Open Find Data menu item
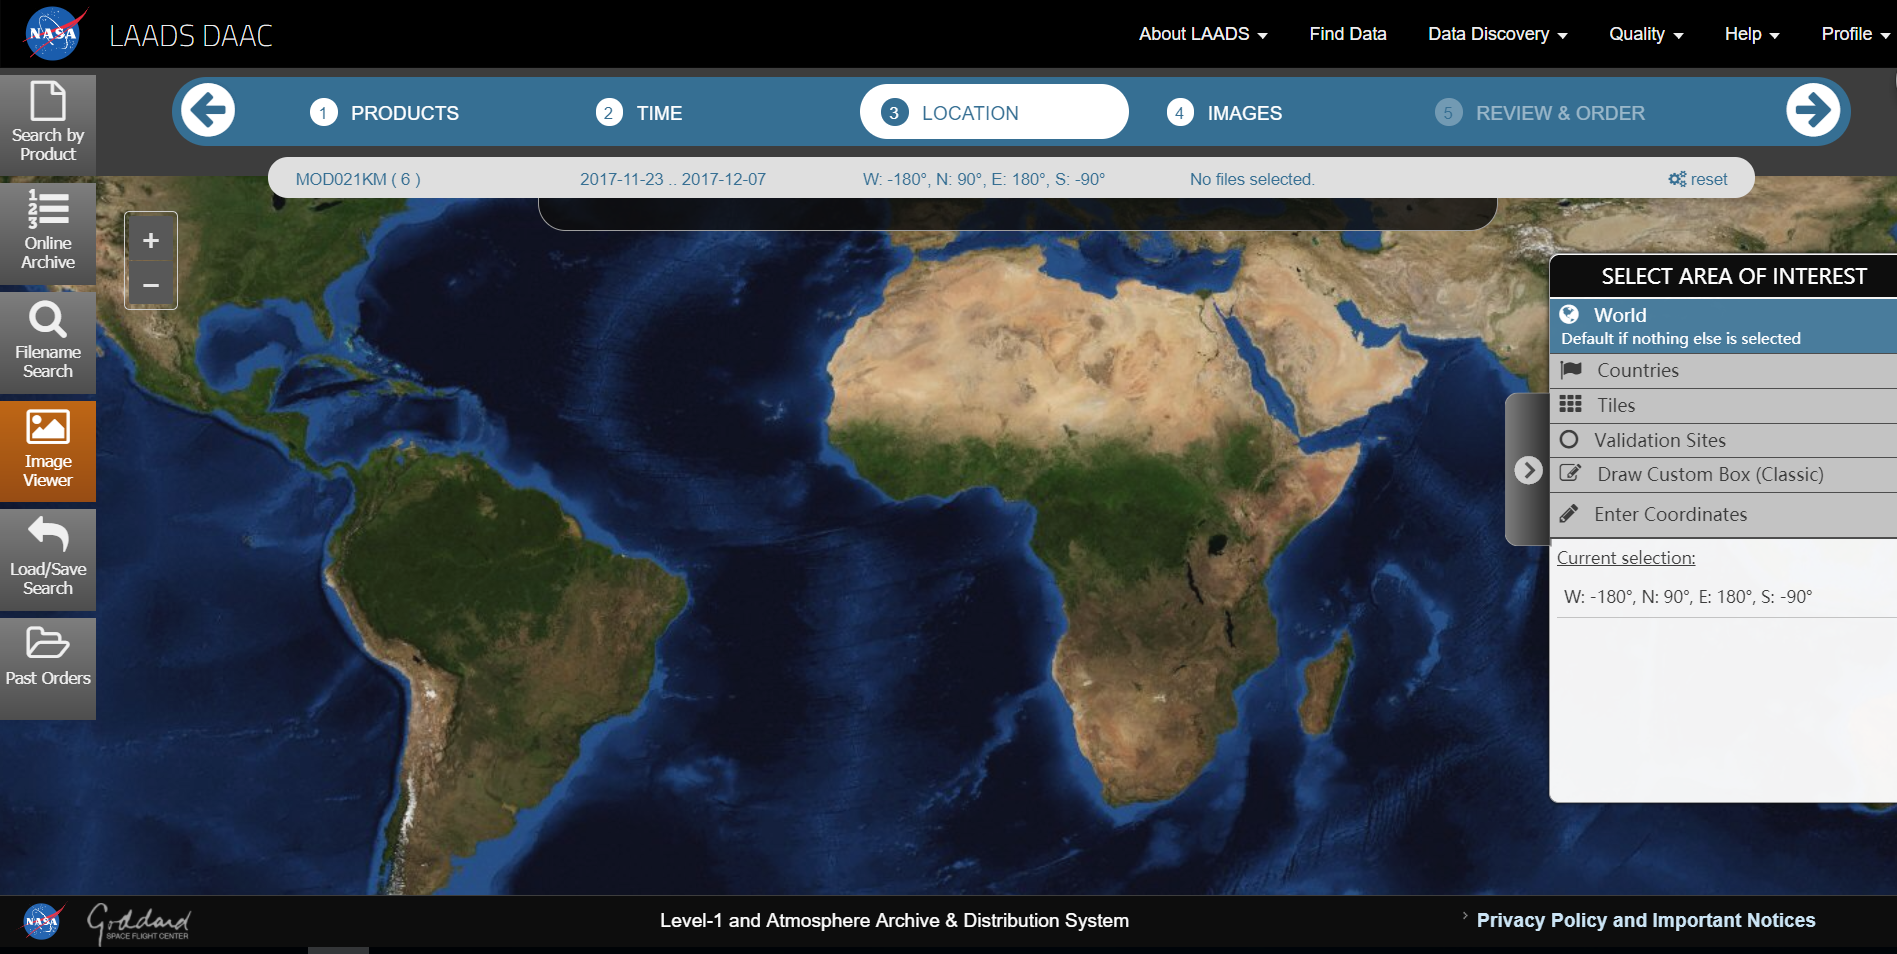Screen dimensions: 1897x954 click(x=1348, y=34)
